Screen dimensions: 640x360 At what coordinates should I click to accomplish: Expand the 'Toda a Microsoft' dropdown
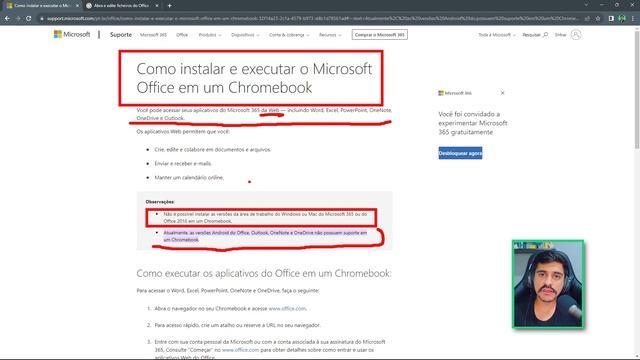497,35
